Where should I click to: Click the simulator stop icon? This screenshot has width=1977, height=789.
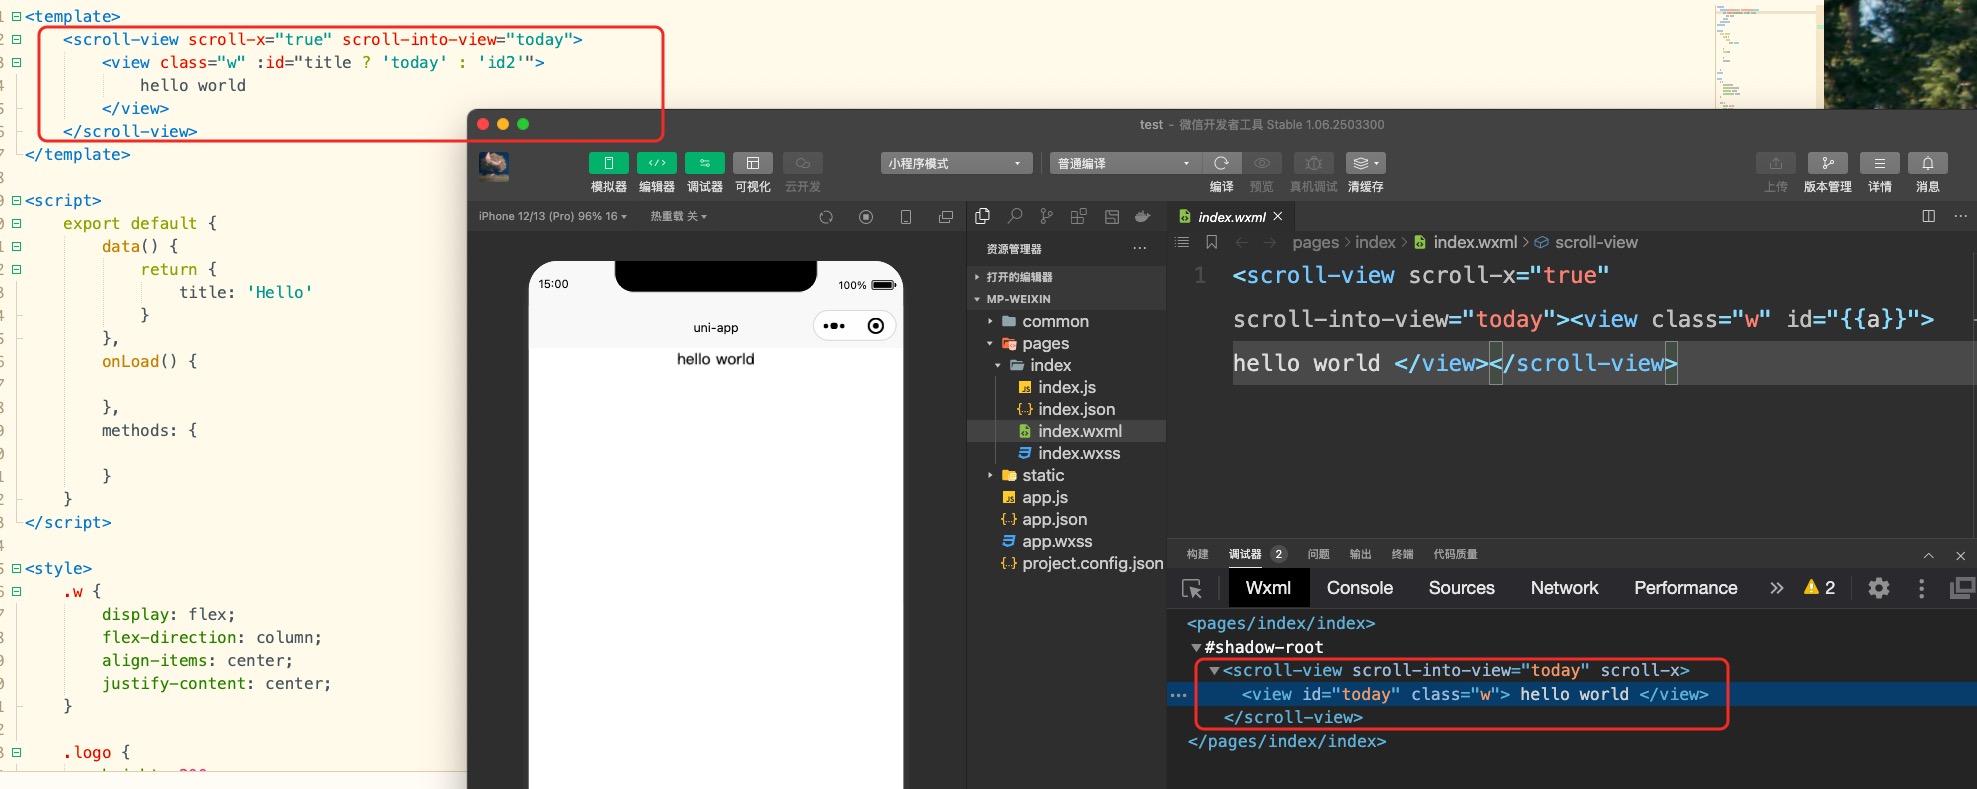(x=866, y=217)
